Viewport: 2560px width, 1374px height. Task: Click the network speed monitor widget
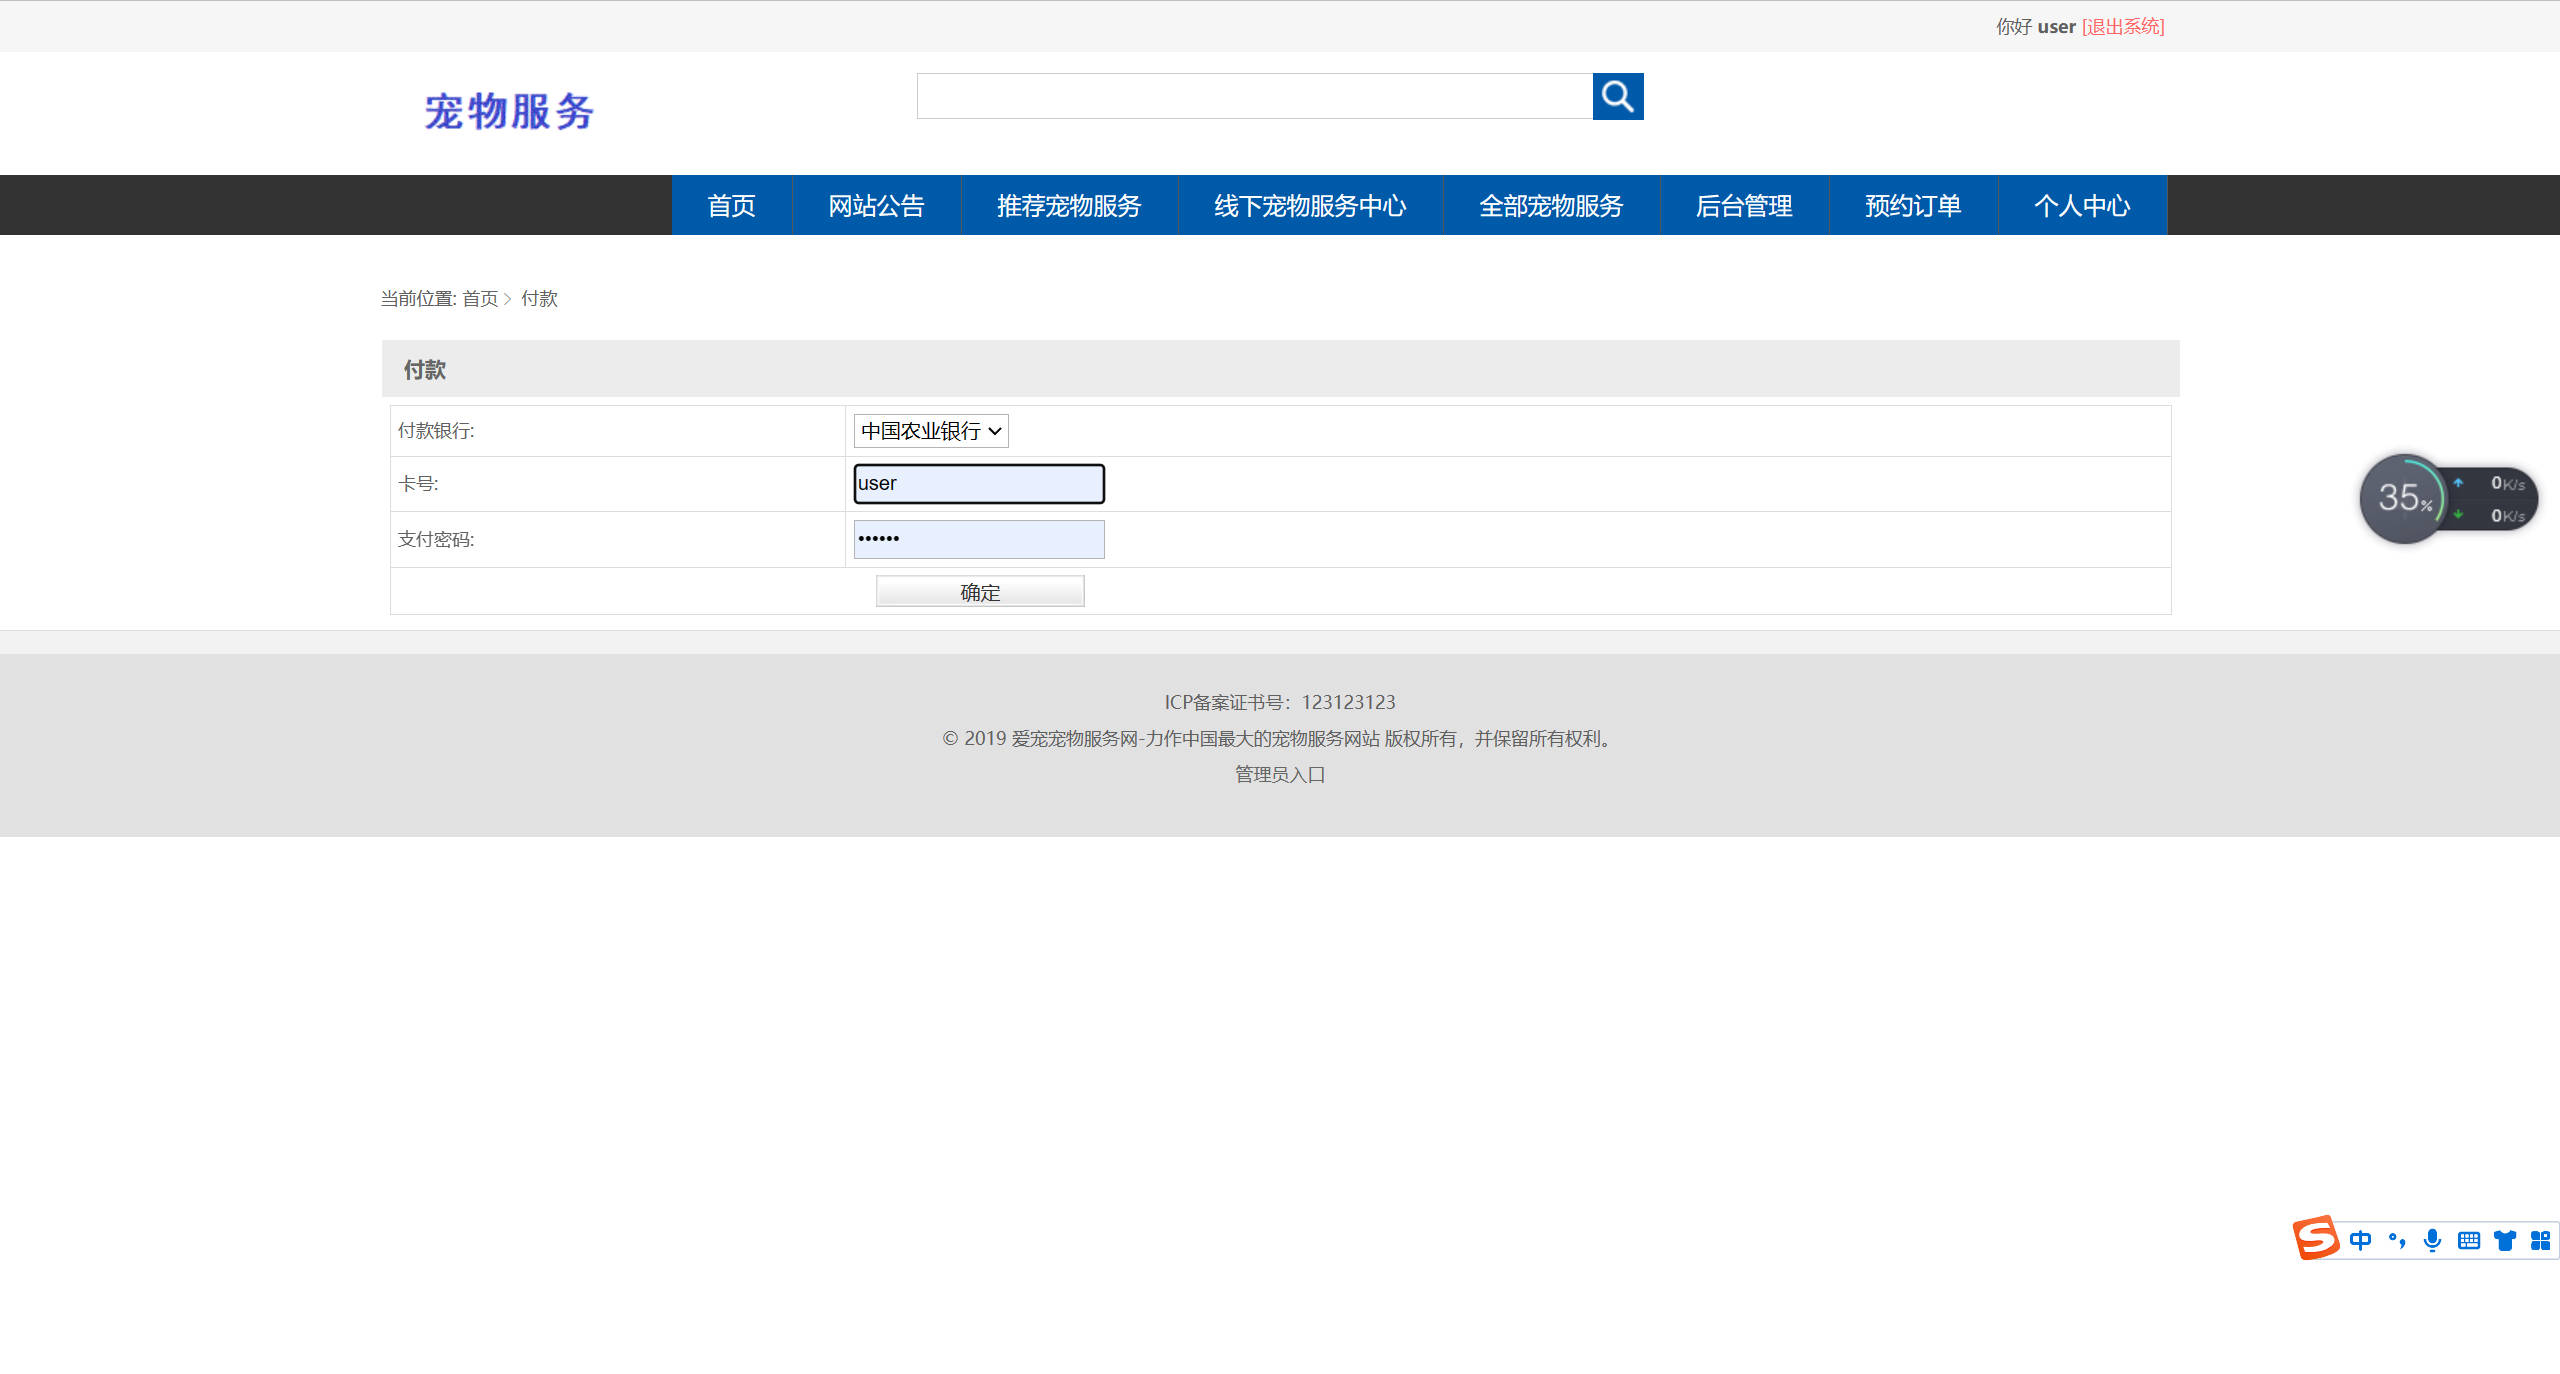(x=2494, y=499)
